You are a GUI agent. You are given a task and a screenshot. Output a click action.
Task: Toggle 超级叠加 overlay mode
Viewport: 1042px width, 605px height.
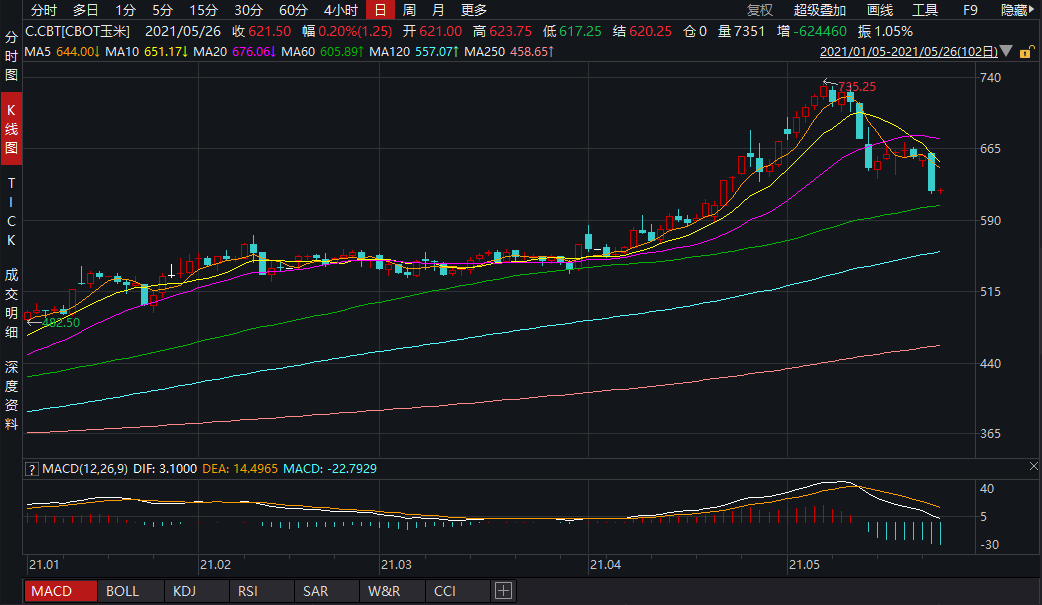(x=819, y=10)
